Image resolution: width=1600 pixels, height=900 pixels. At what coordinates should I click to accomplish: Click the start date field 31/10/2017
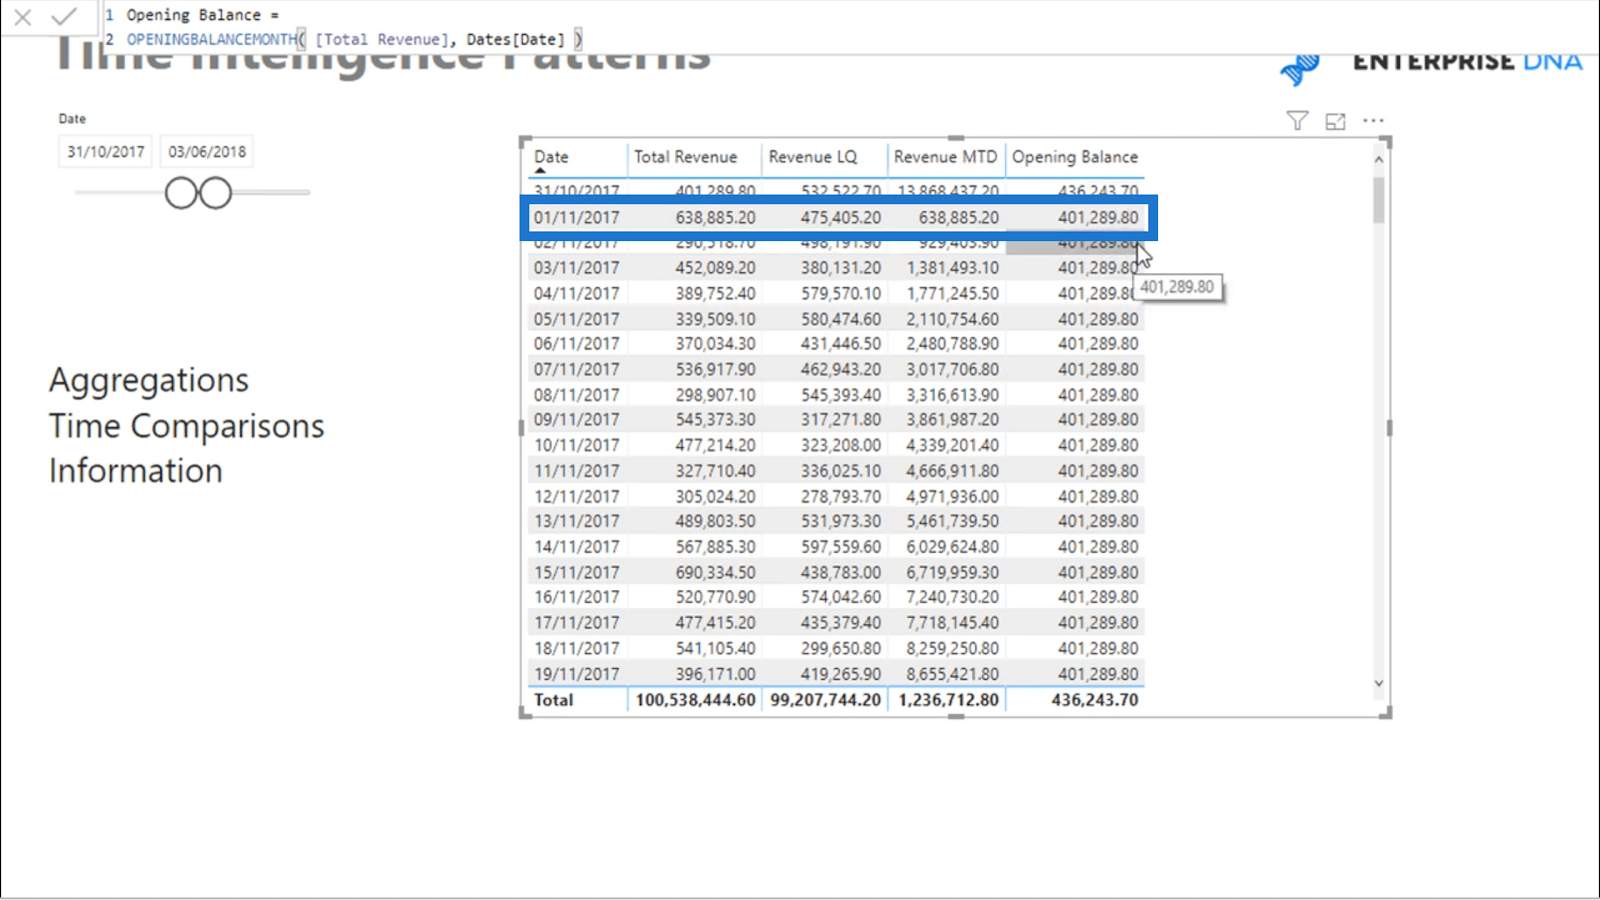106,152
